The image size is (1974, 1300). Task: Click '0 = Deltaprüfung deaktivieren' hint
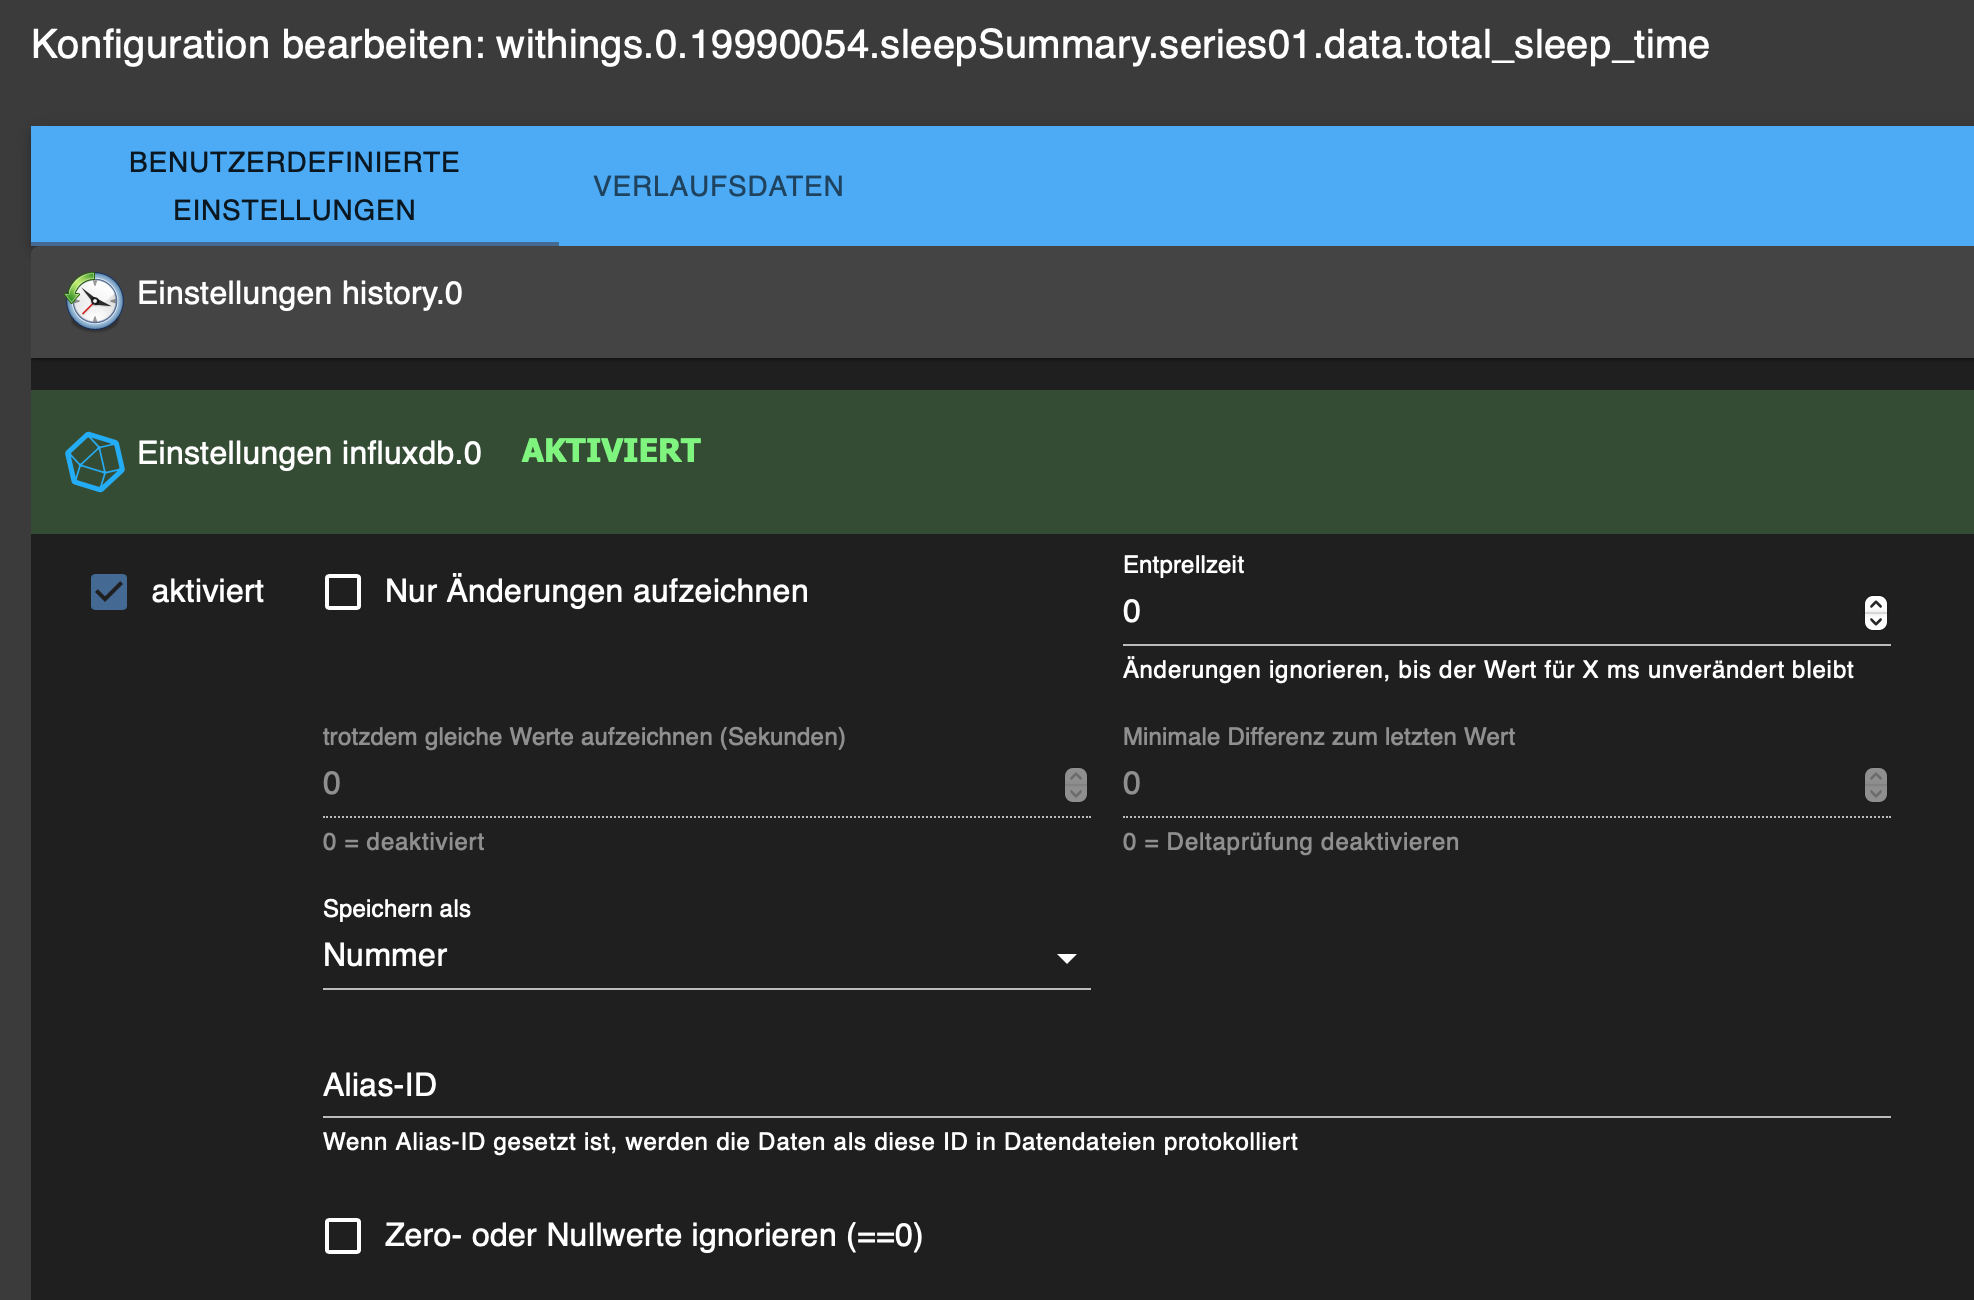(x=1291, y=842)
